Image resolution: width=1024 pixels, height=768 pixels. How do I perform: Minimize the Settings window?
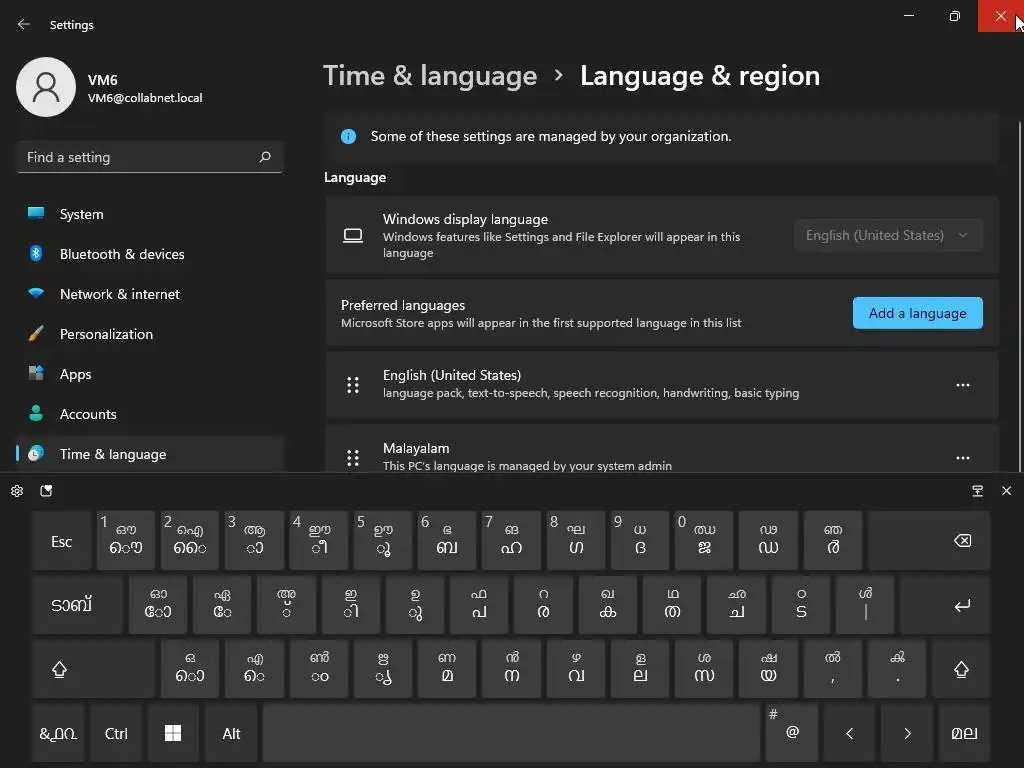909,16
